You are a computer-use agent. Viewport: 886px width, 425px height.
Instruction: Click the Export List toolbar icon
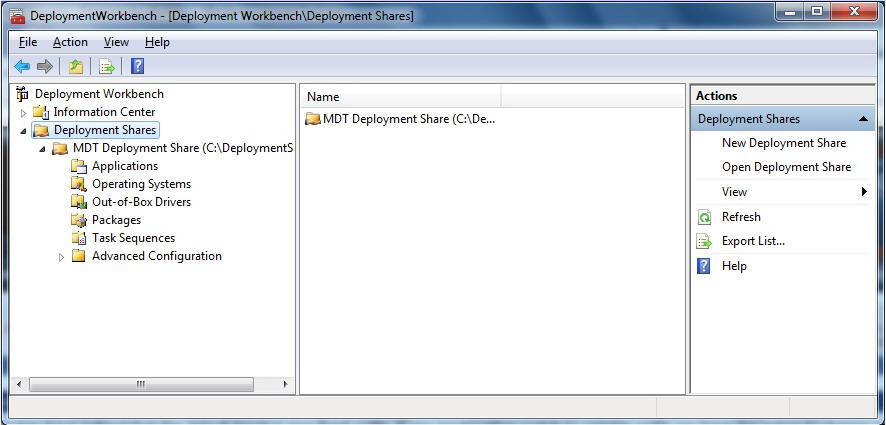coord(107,67)
